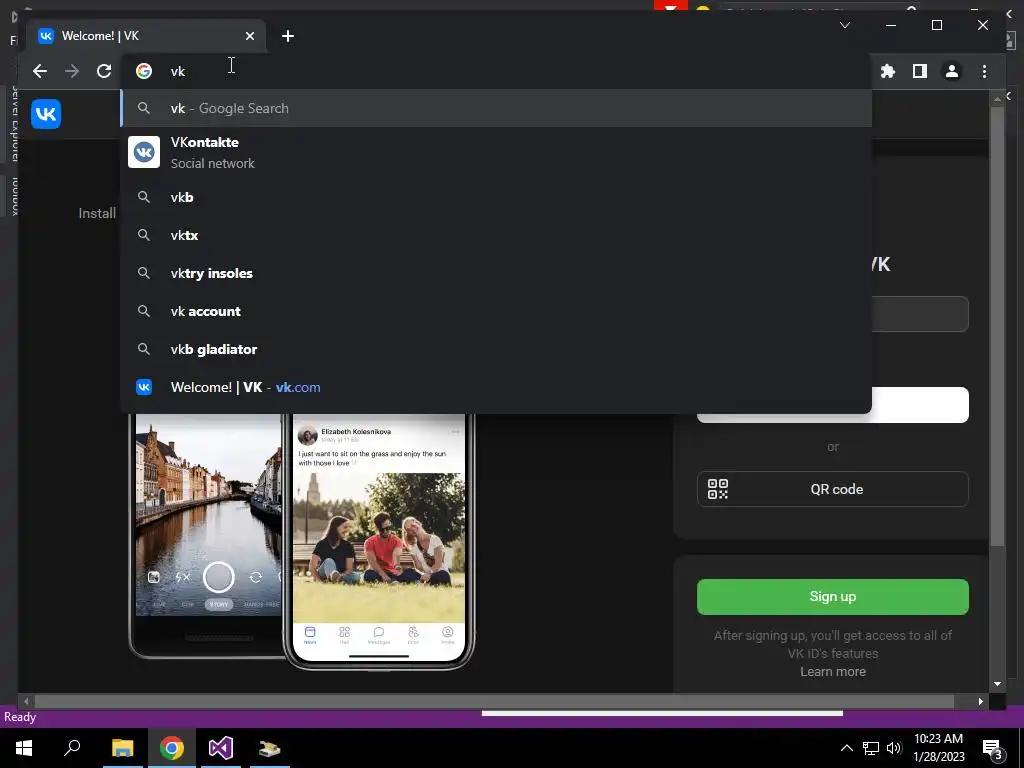Click the network tray icon
The height and width of the screenshot is (768, 1024).
click(871, 748)
